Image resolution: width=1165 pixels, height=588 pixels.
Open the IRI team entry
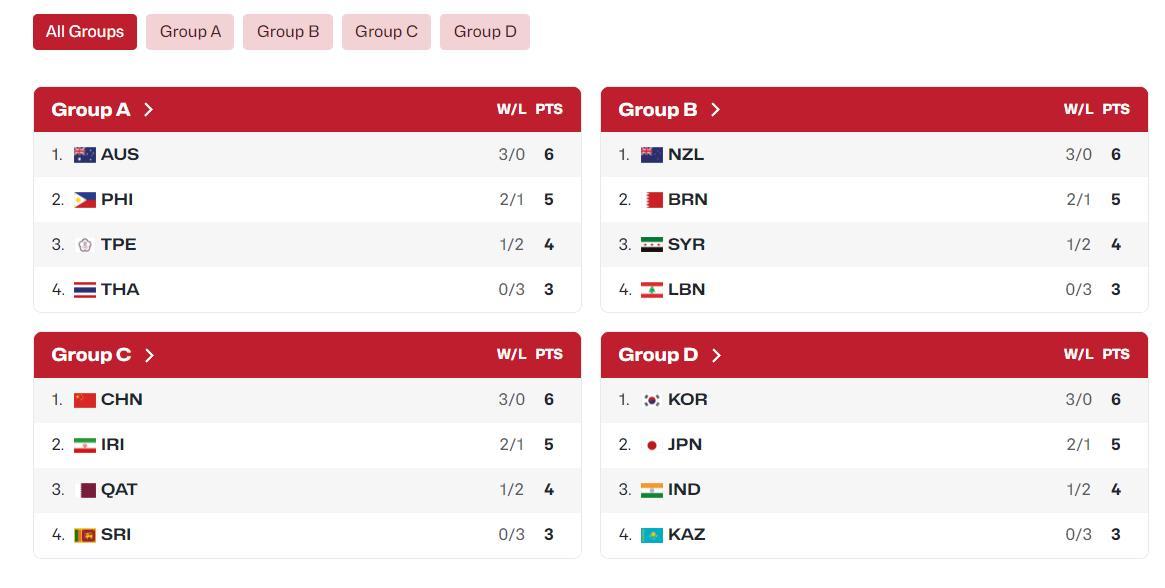tap(308, 445)
